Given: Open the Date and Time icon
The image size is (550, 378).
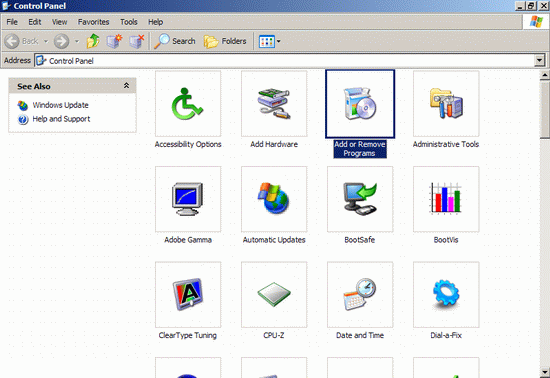Looking at the screenshot, I should 360,295.
